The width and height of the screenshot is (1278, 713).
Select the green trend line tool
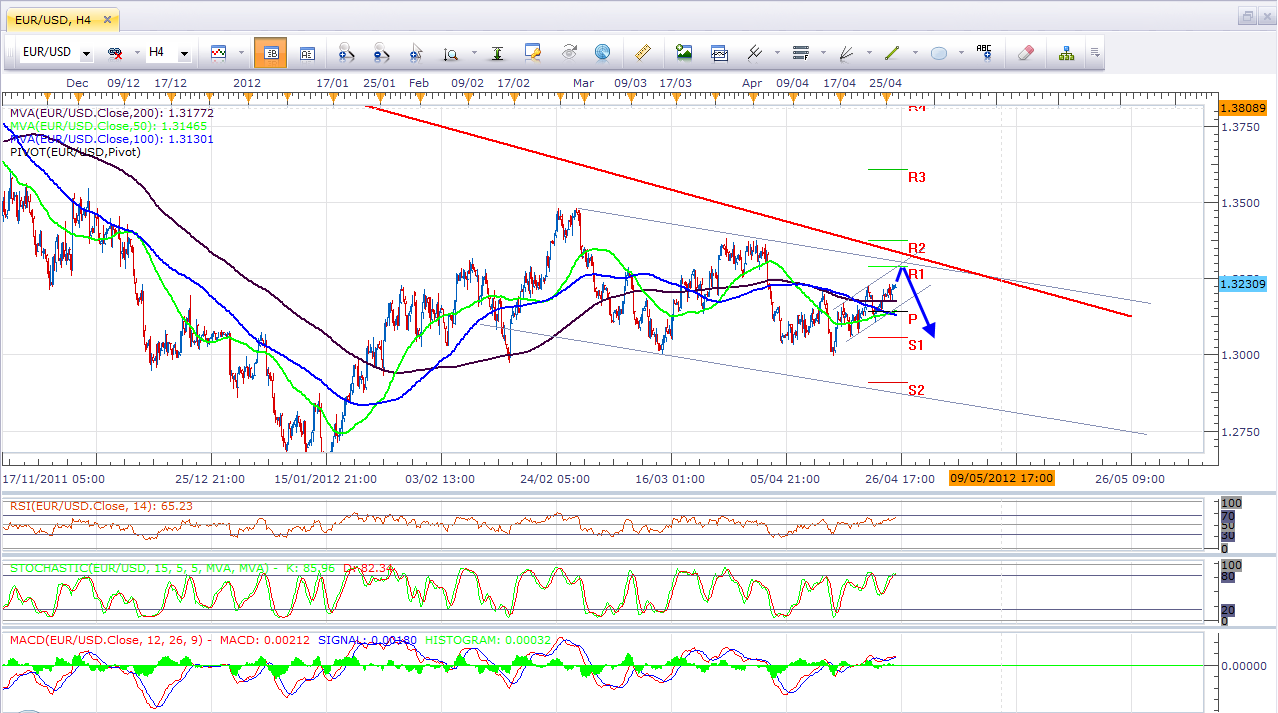coord(892,53)
